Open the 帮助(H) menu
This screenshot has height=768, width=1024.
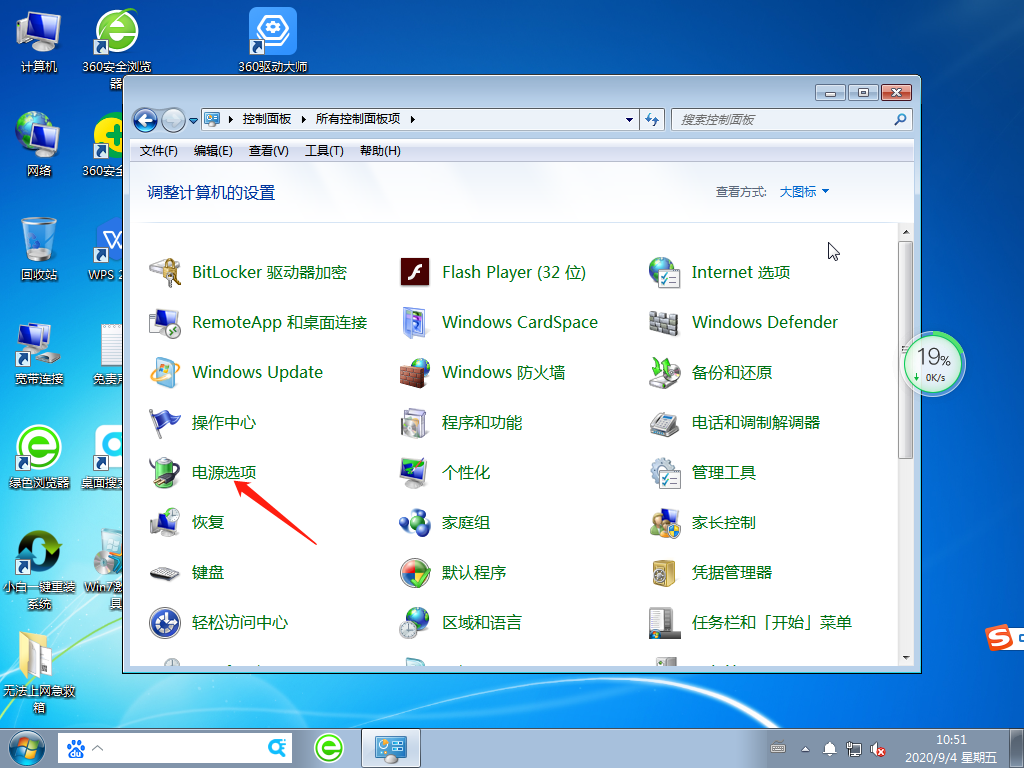[x=380, y=151]
